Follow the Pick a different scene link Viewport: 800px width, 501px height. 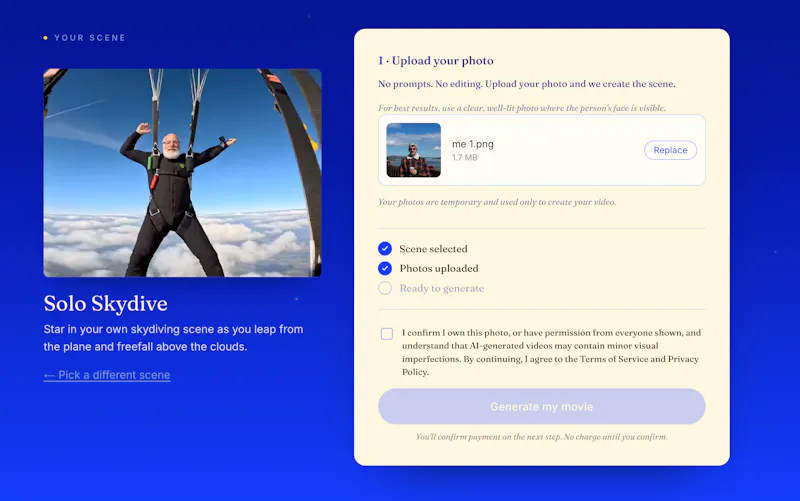pos(107,375)
